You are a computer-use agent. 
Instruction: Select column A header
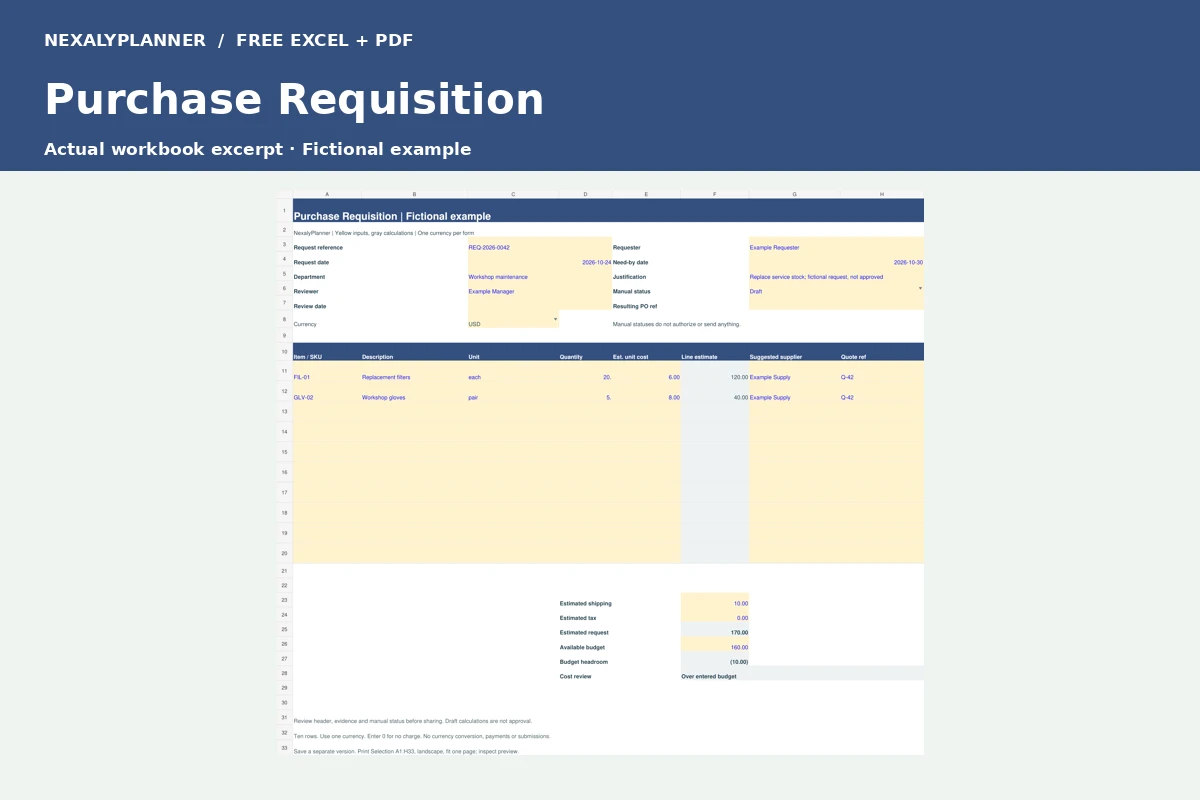pyautogui.click(x=327, y=194)
